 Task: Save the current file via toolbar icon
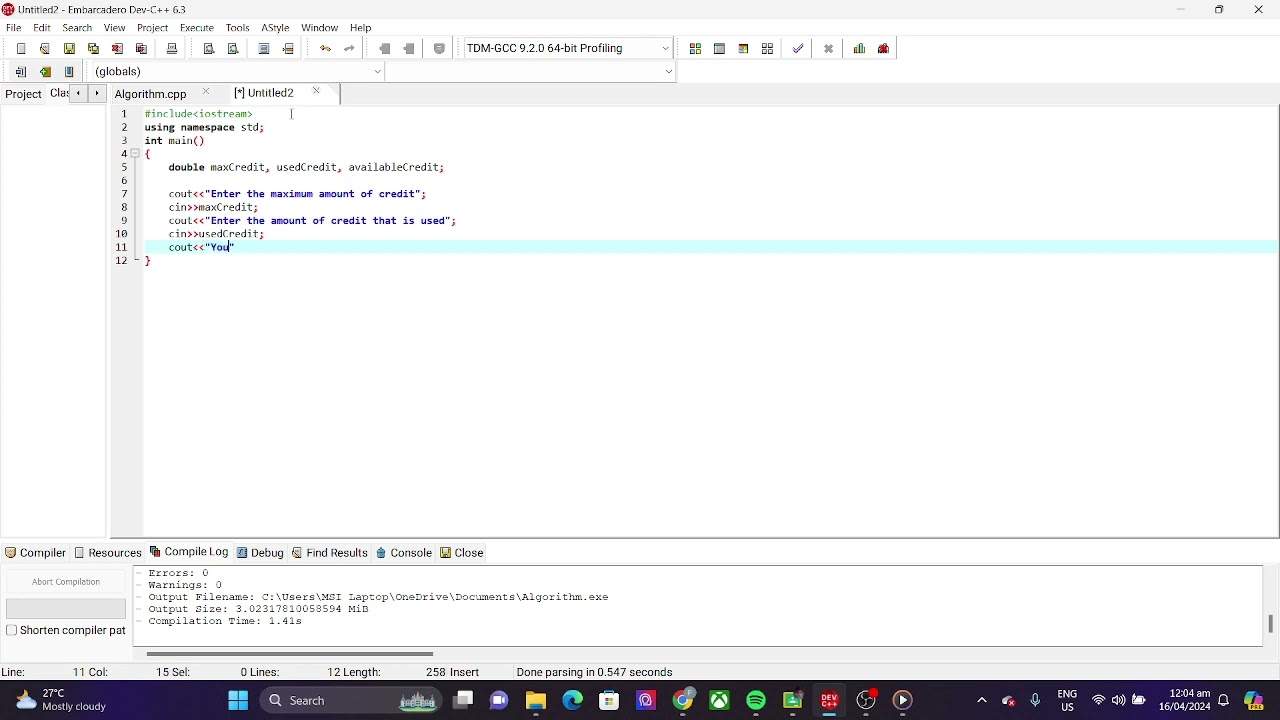69,48
